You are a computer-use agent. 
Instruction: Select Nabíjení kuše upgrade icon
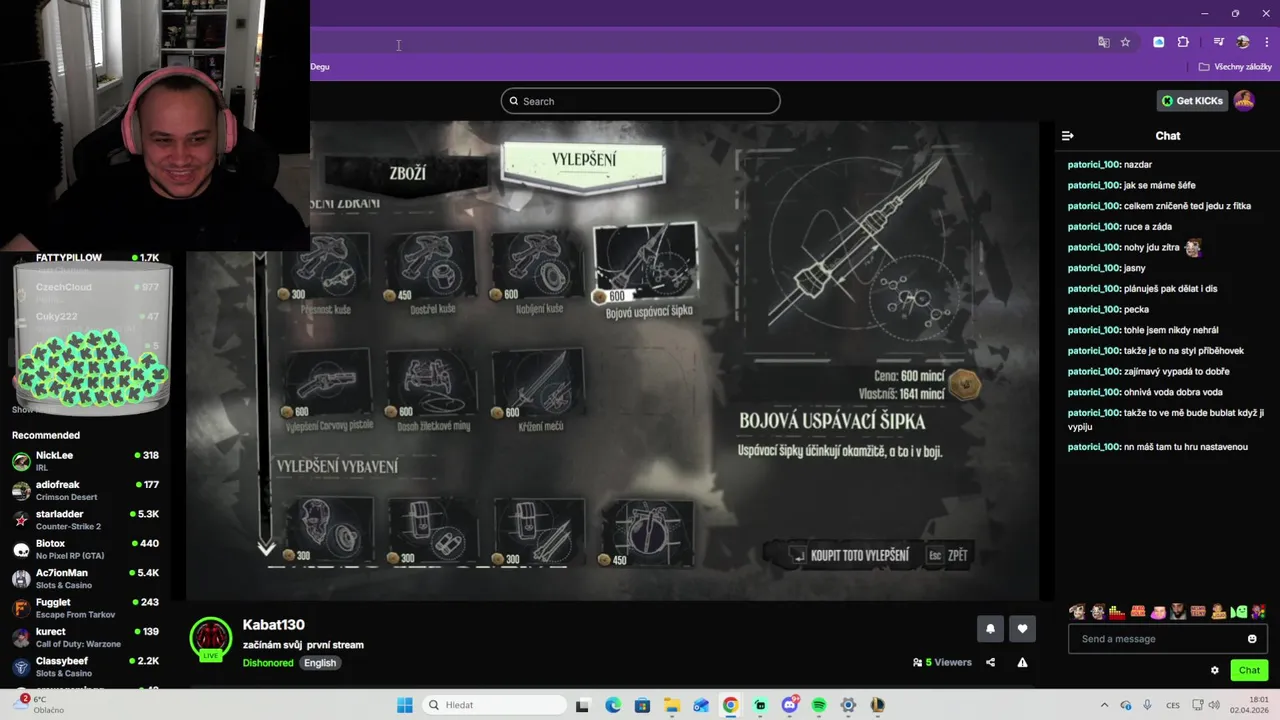pyautogui.click(x=538, y=264)
